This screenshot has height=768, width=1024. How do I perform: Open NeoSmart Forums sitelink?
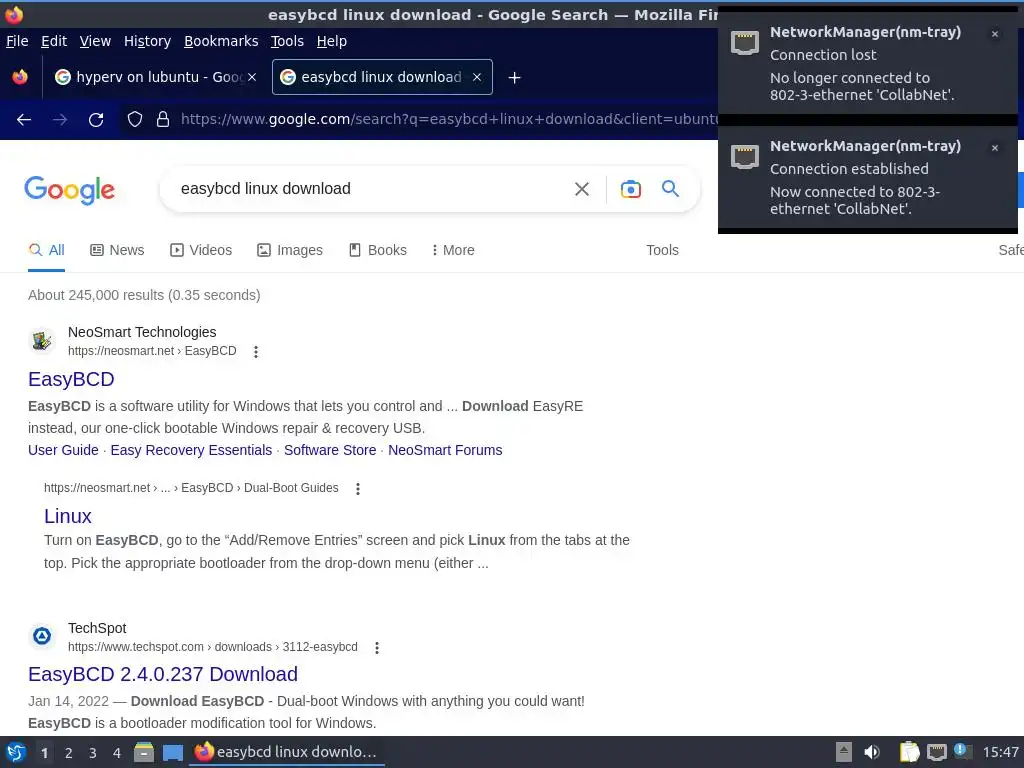click(445, 451)
